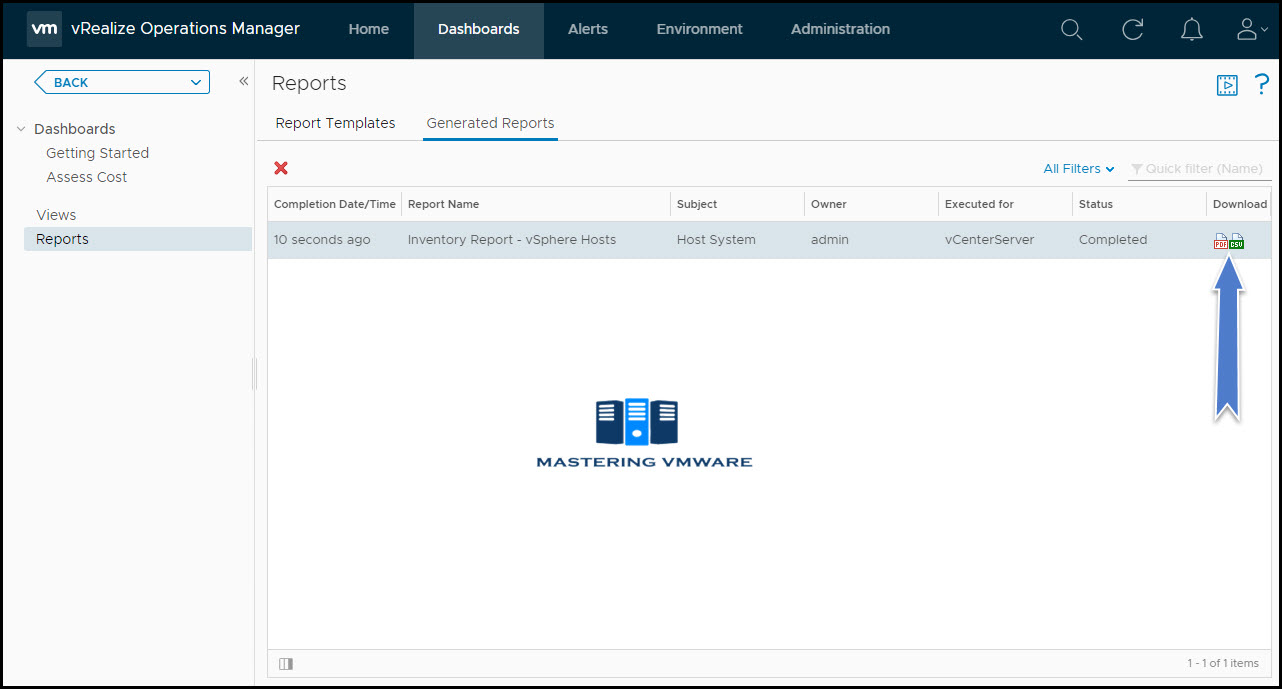Click the column chooser icon at the bottom left
Image resolution: width=1282 pixels, height=689 pixels.
(286, 663)
